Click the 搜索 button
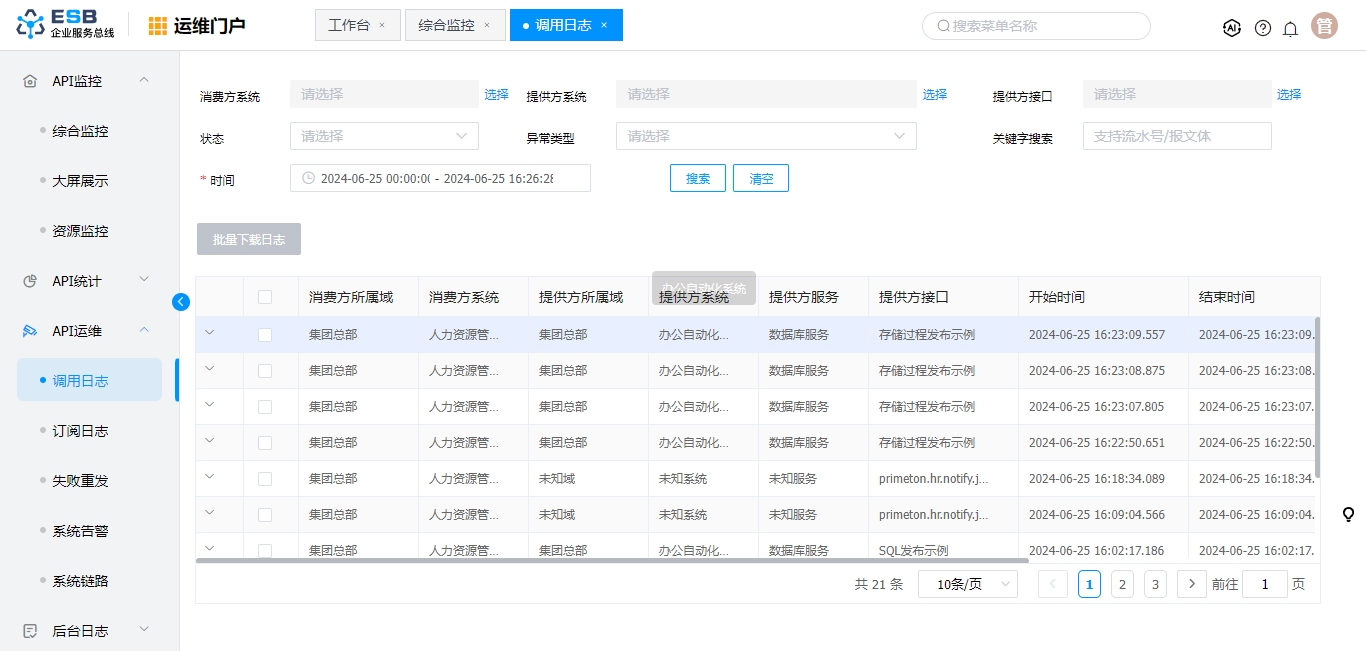 pos(697,178)
